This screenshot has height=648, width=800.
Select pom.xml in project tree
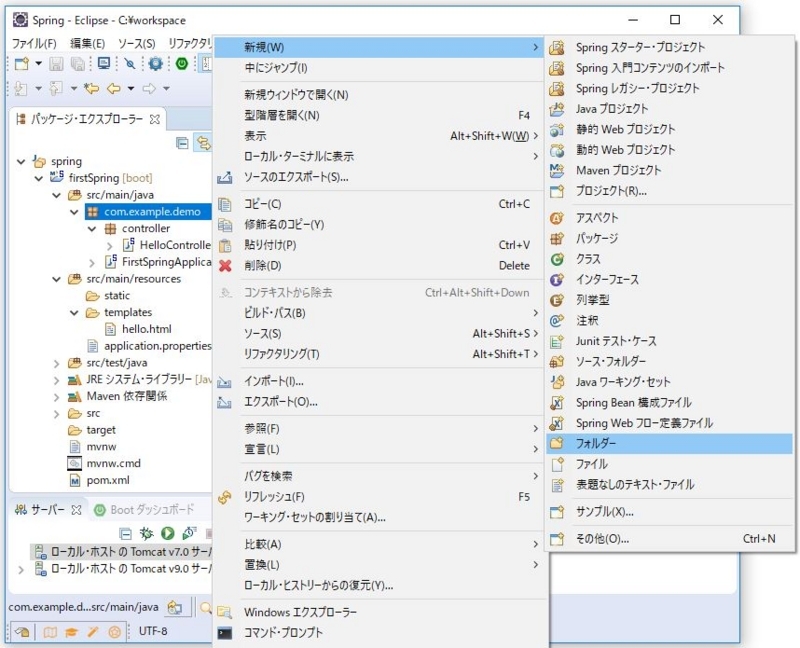108,481
